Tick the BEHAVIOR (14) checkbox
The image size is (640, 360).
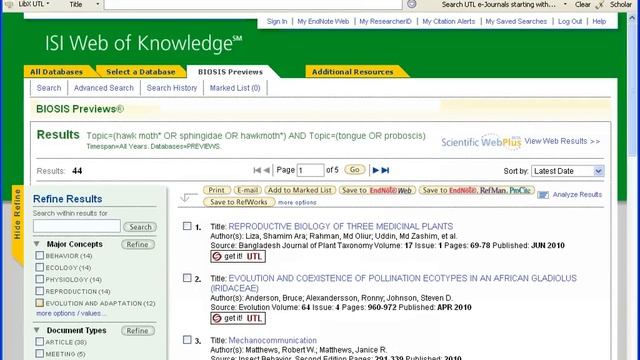coord(40,256)
